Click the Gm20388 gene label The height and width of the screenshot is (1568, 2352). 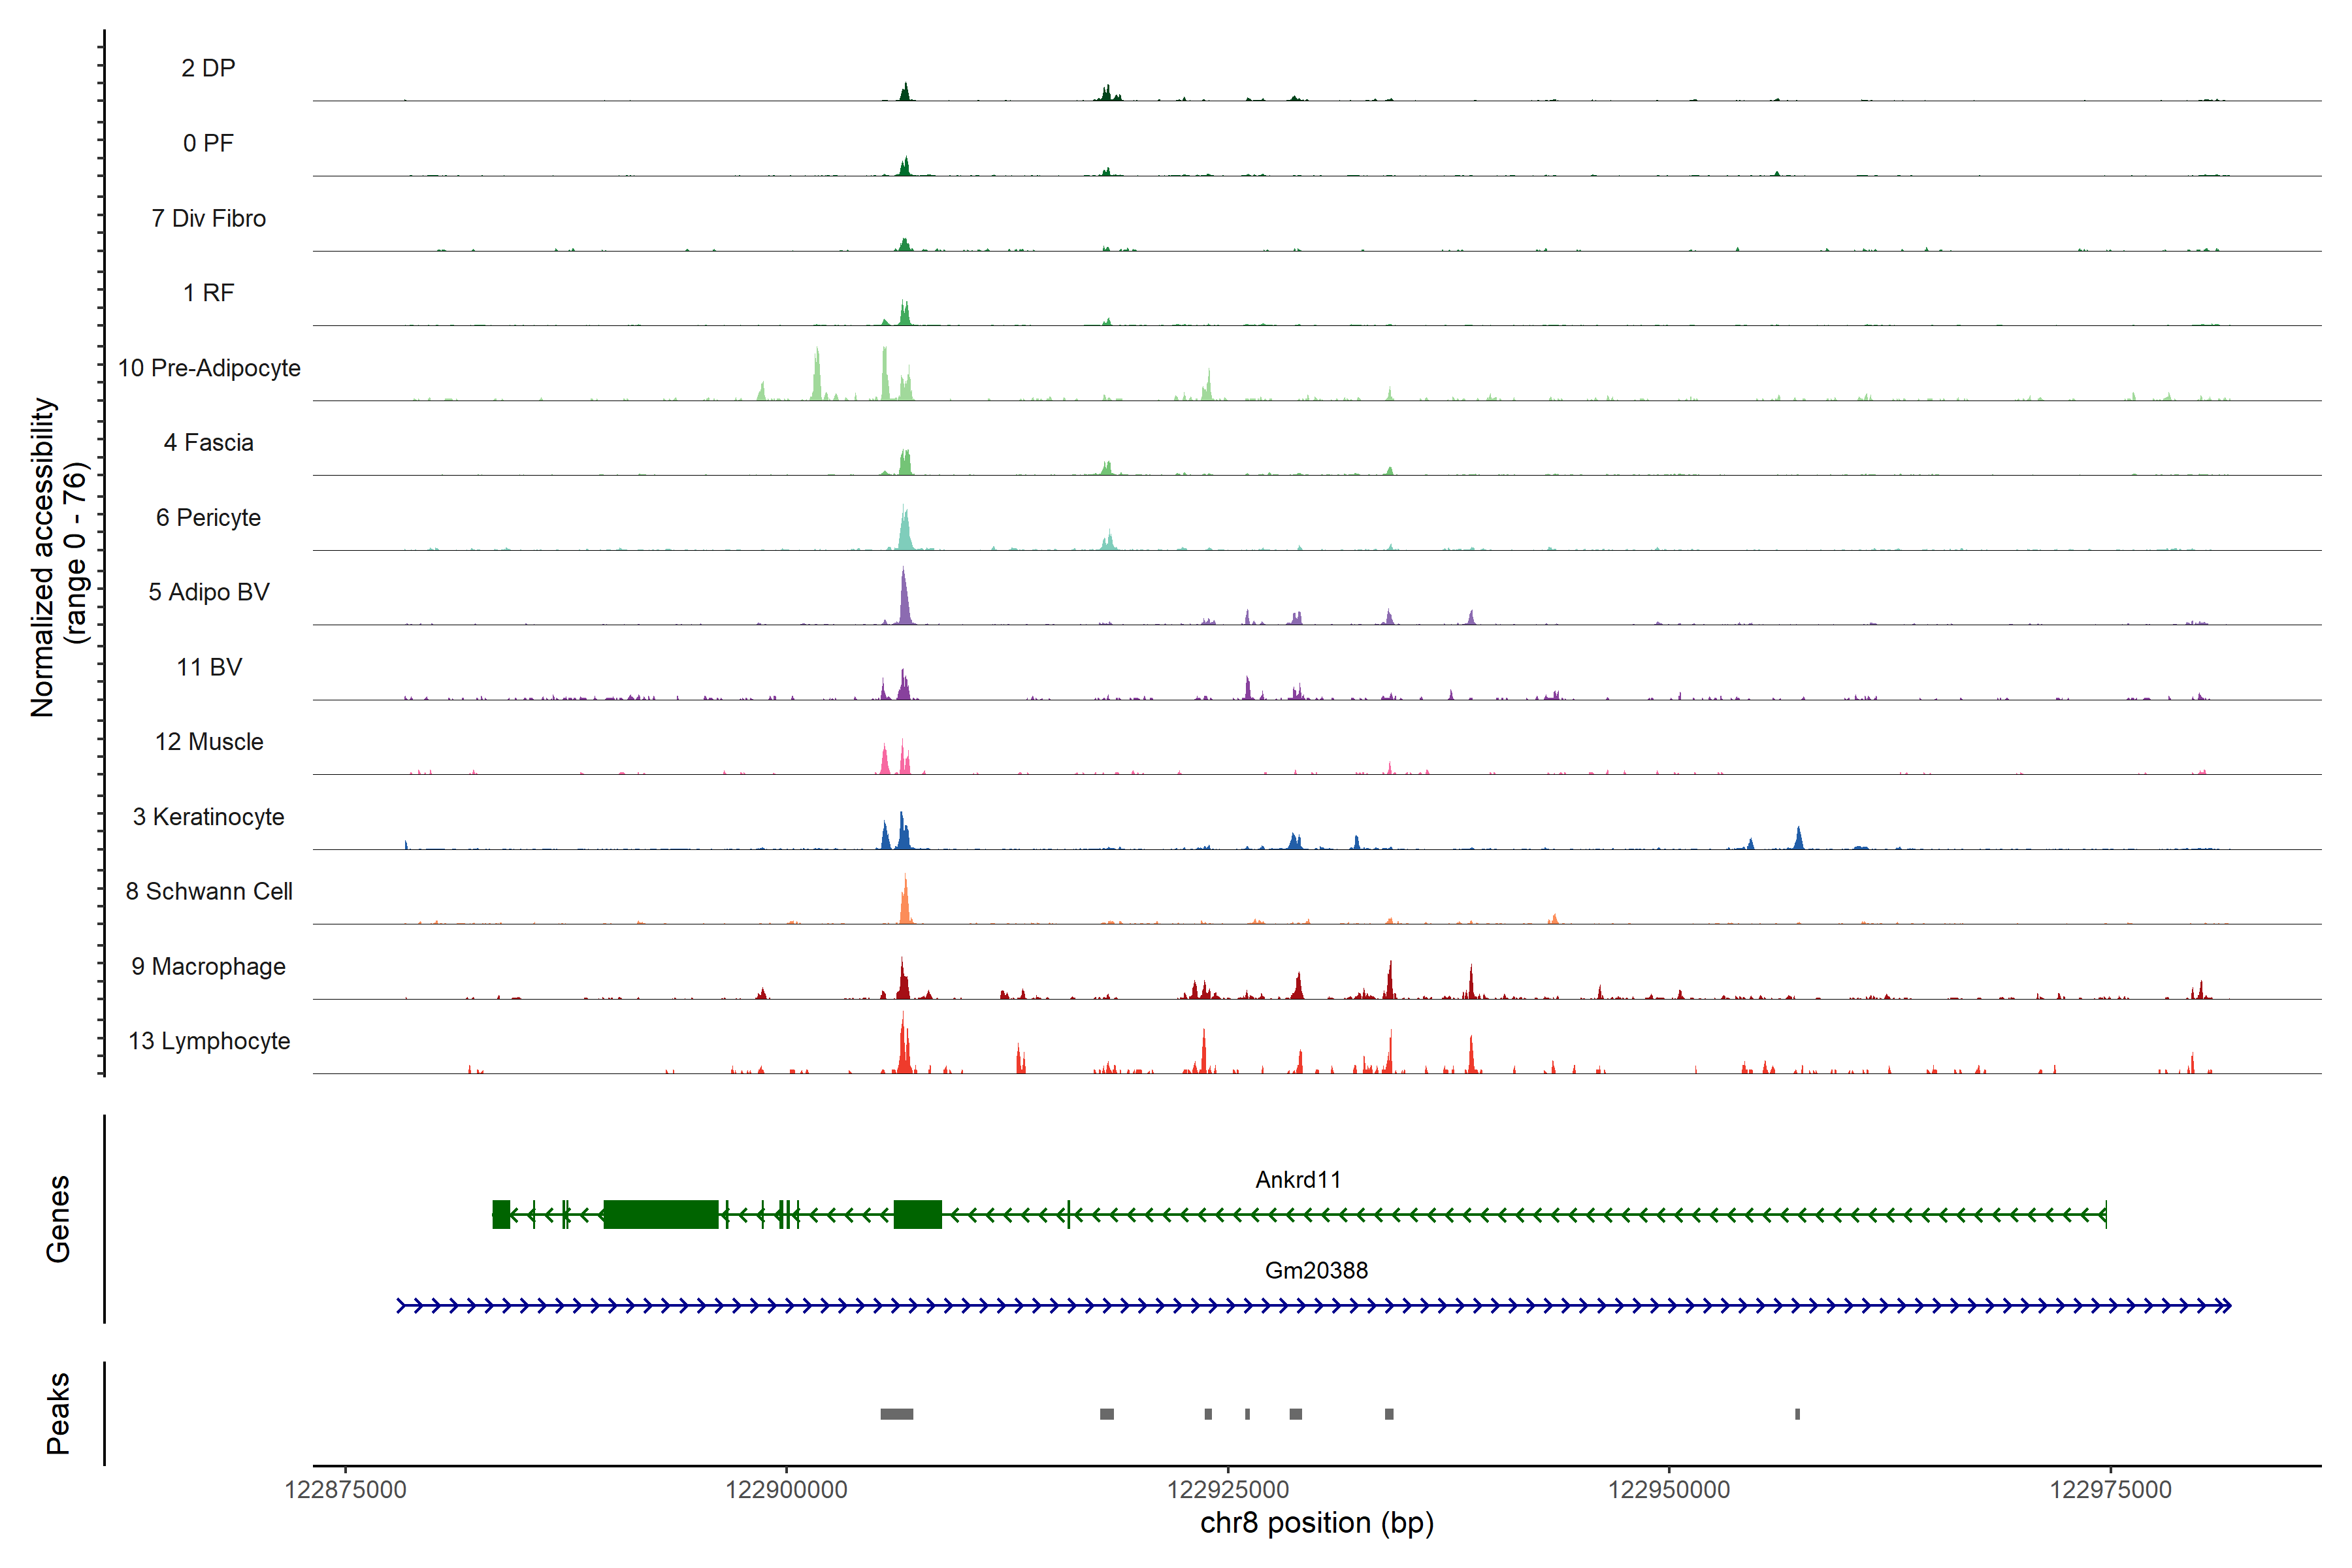click(1316, 1270)
